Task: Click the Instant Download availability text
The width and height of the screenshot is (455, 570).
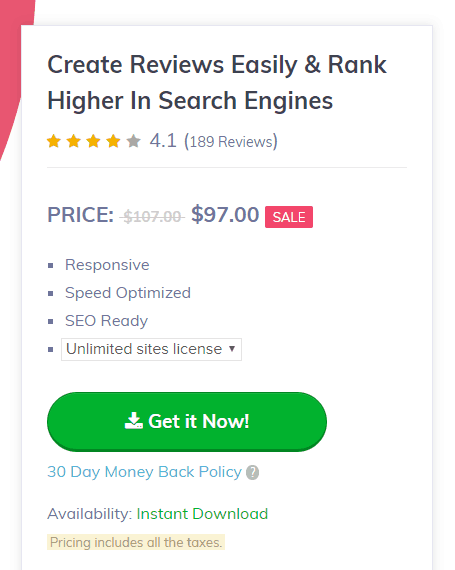Action: (202, 514)
